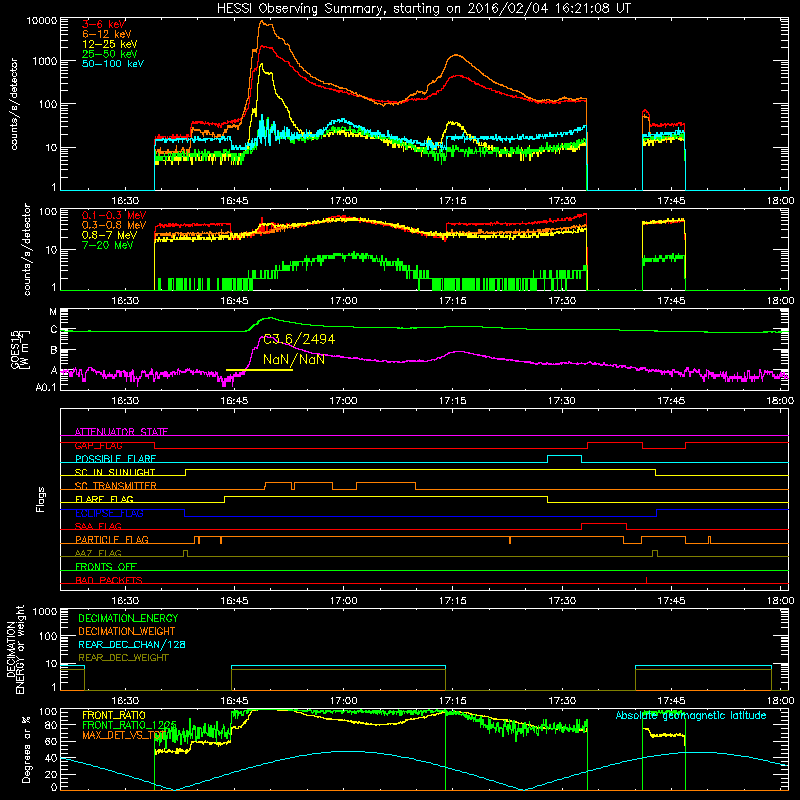
Task: Click the C3.6/2494 flare annotation
Action: point(299,339)
